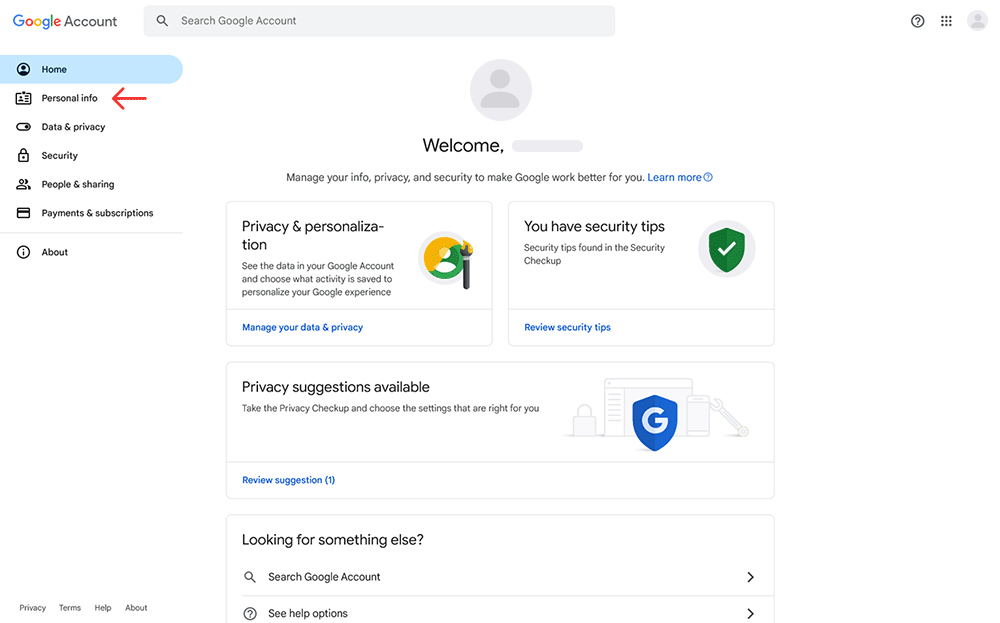Click the help question mark icon

[917, 21]
